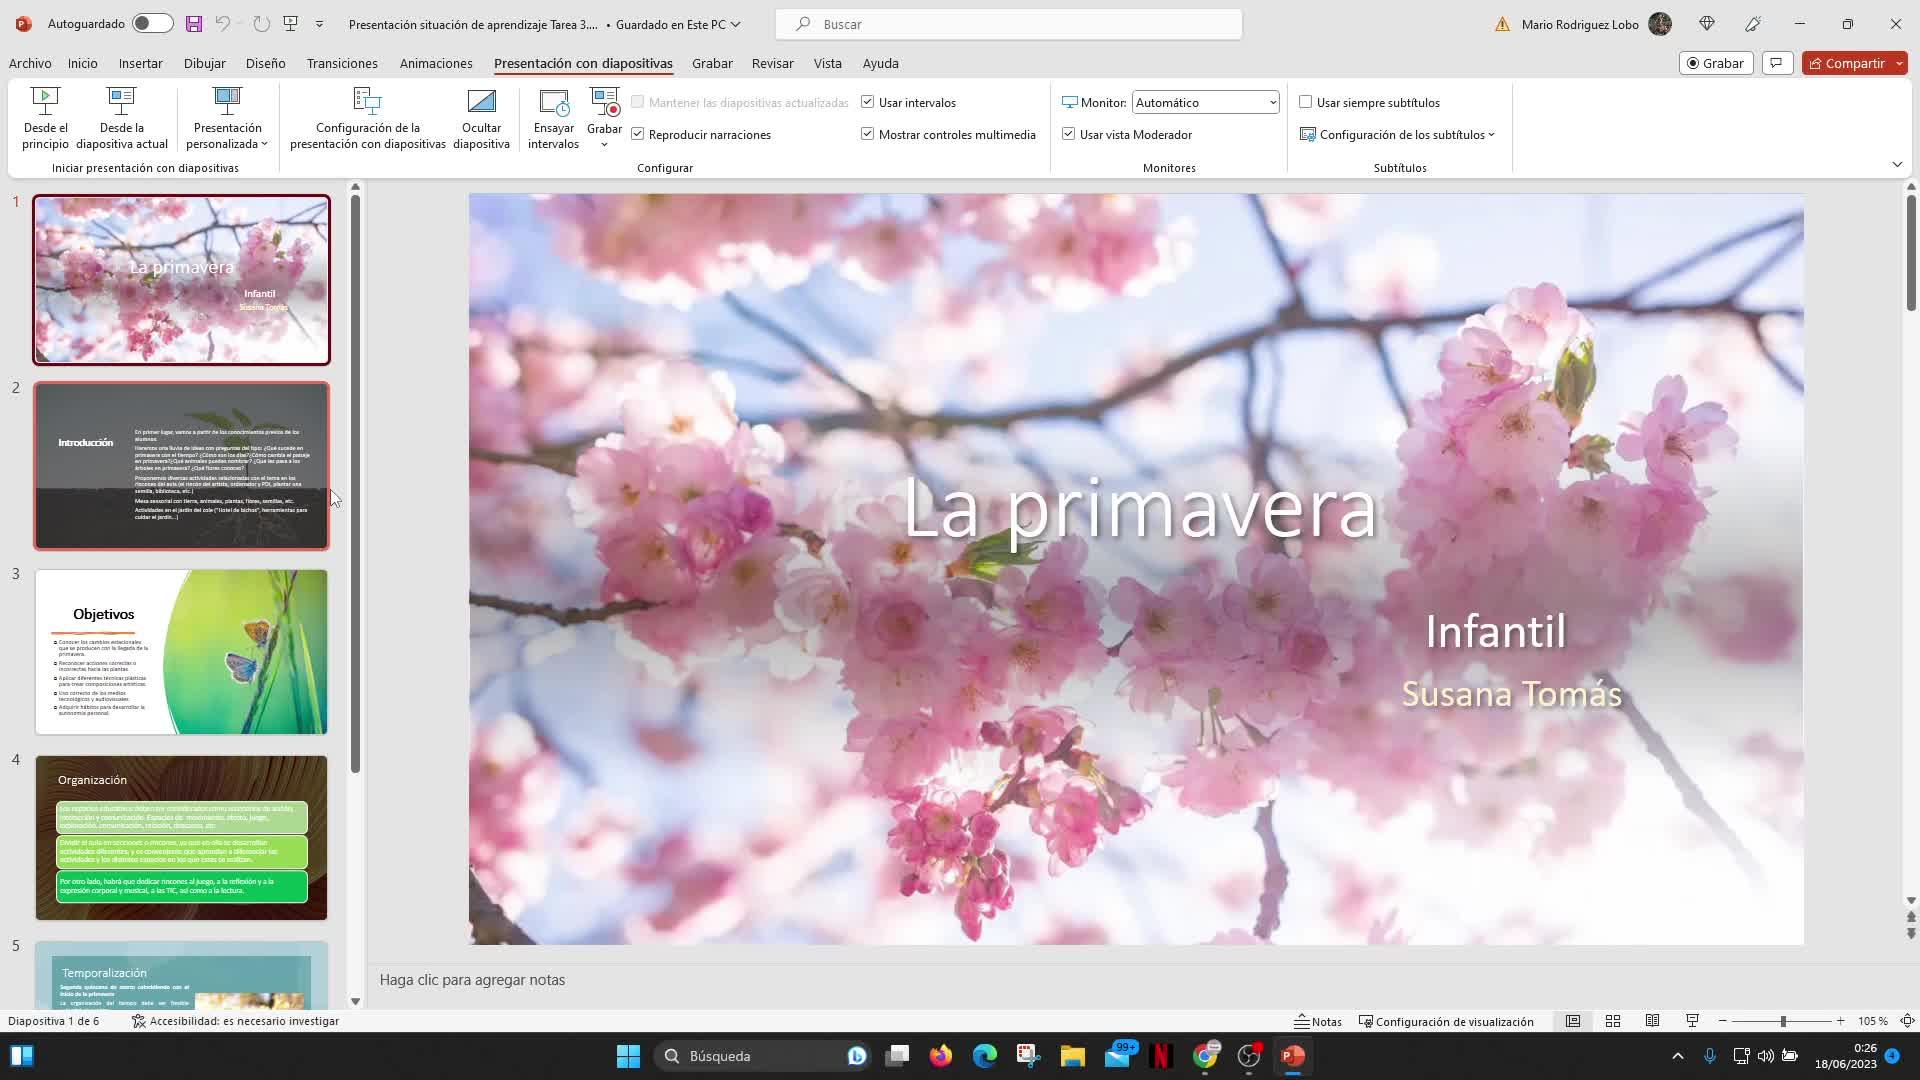Viewport: 1920px width, 1080px height.
Task: Click the Ocultar diapositiva icon
Action: coord(481,101)
